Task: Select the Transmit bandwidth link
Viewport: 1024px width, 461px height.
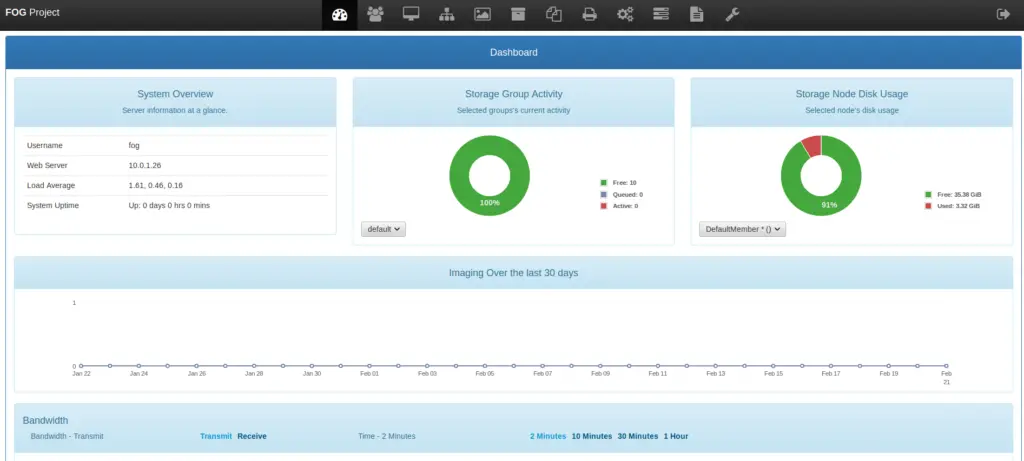Action: (216, 436)
